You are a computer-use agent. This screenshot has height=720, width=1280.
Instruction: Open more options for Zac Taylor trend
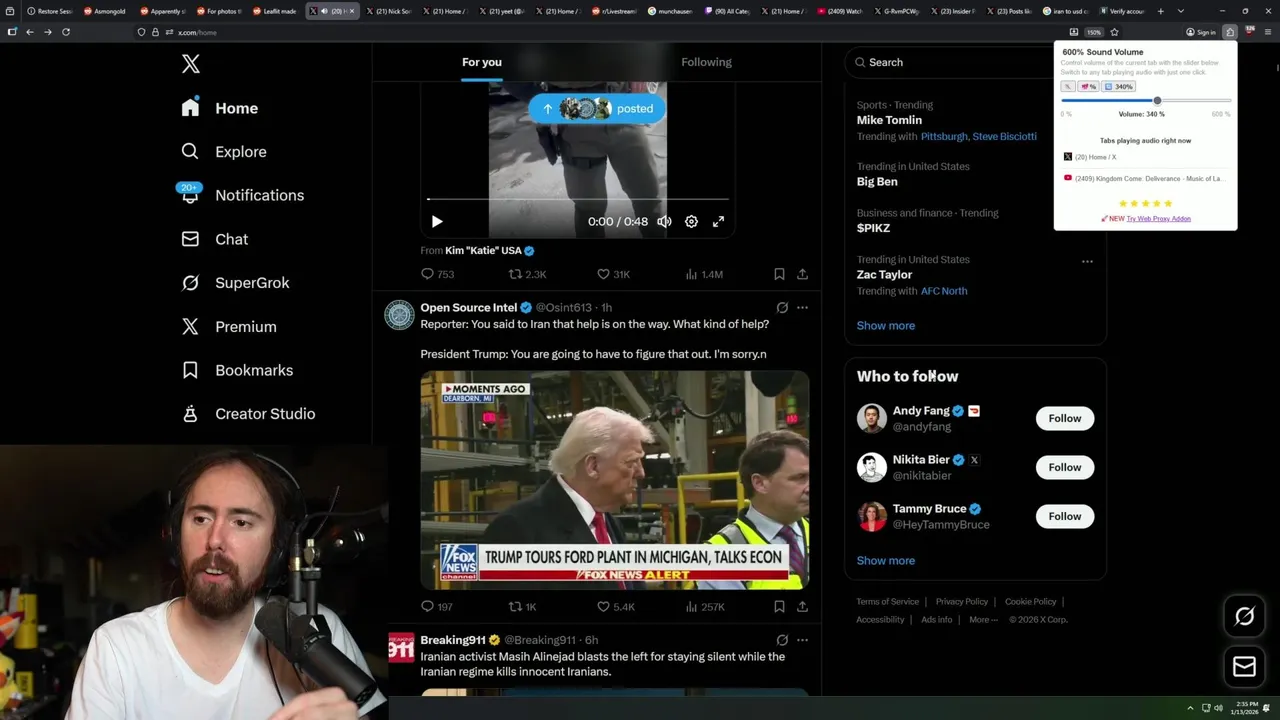1087,262
